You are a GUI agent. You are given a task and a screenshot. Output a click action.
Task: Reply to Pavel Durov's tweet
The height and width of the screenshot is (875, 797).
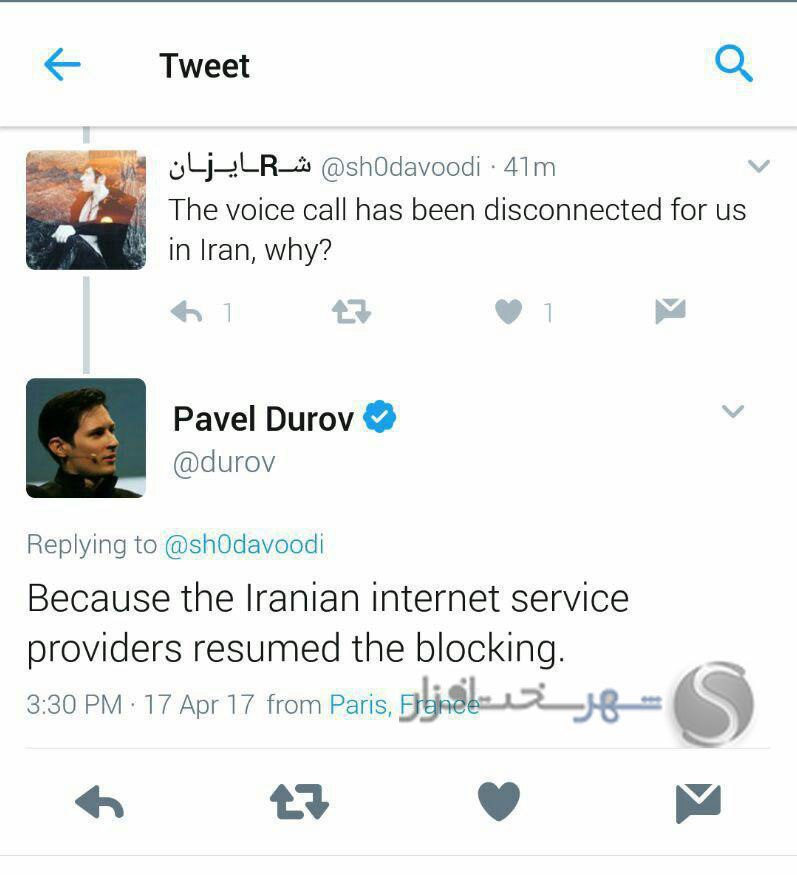99,802
